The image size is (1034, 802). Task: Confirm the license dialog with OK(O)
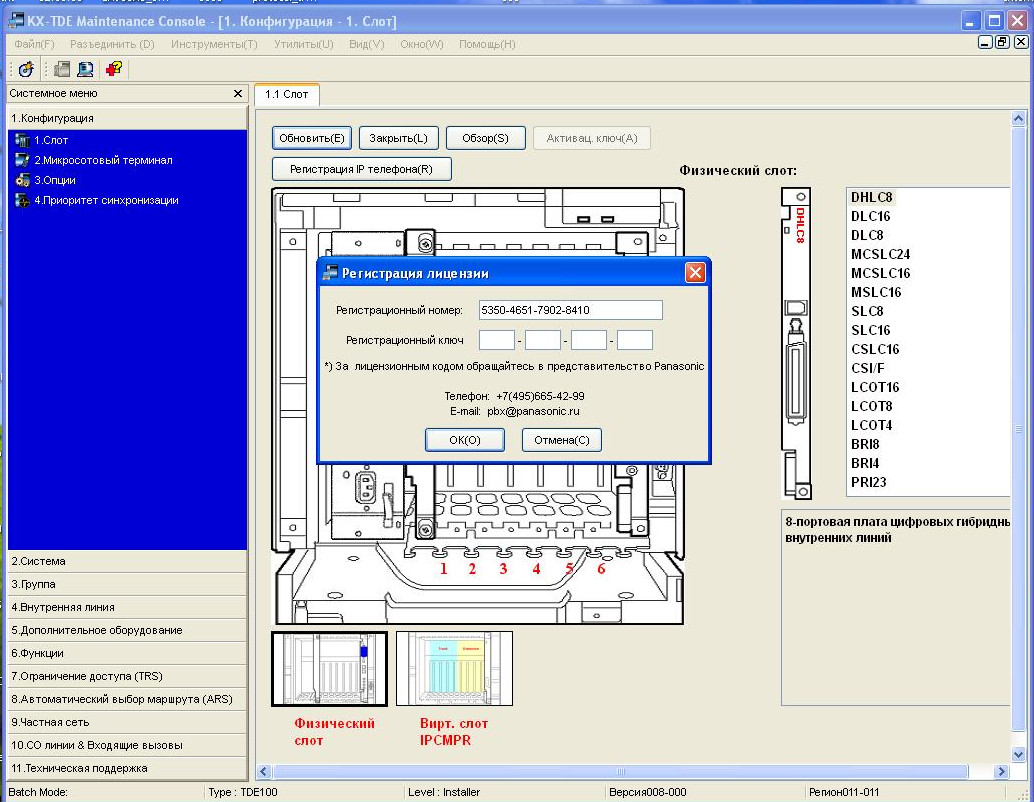click(x=465, y=440)
